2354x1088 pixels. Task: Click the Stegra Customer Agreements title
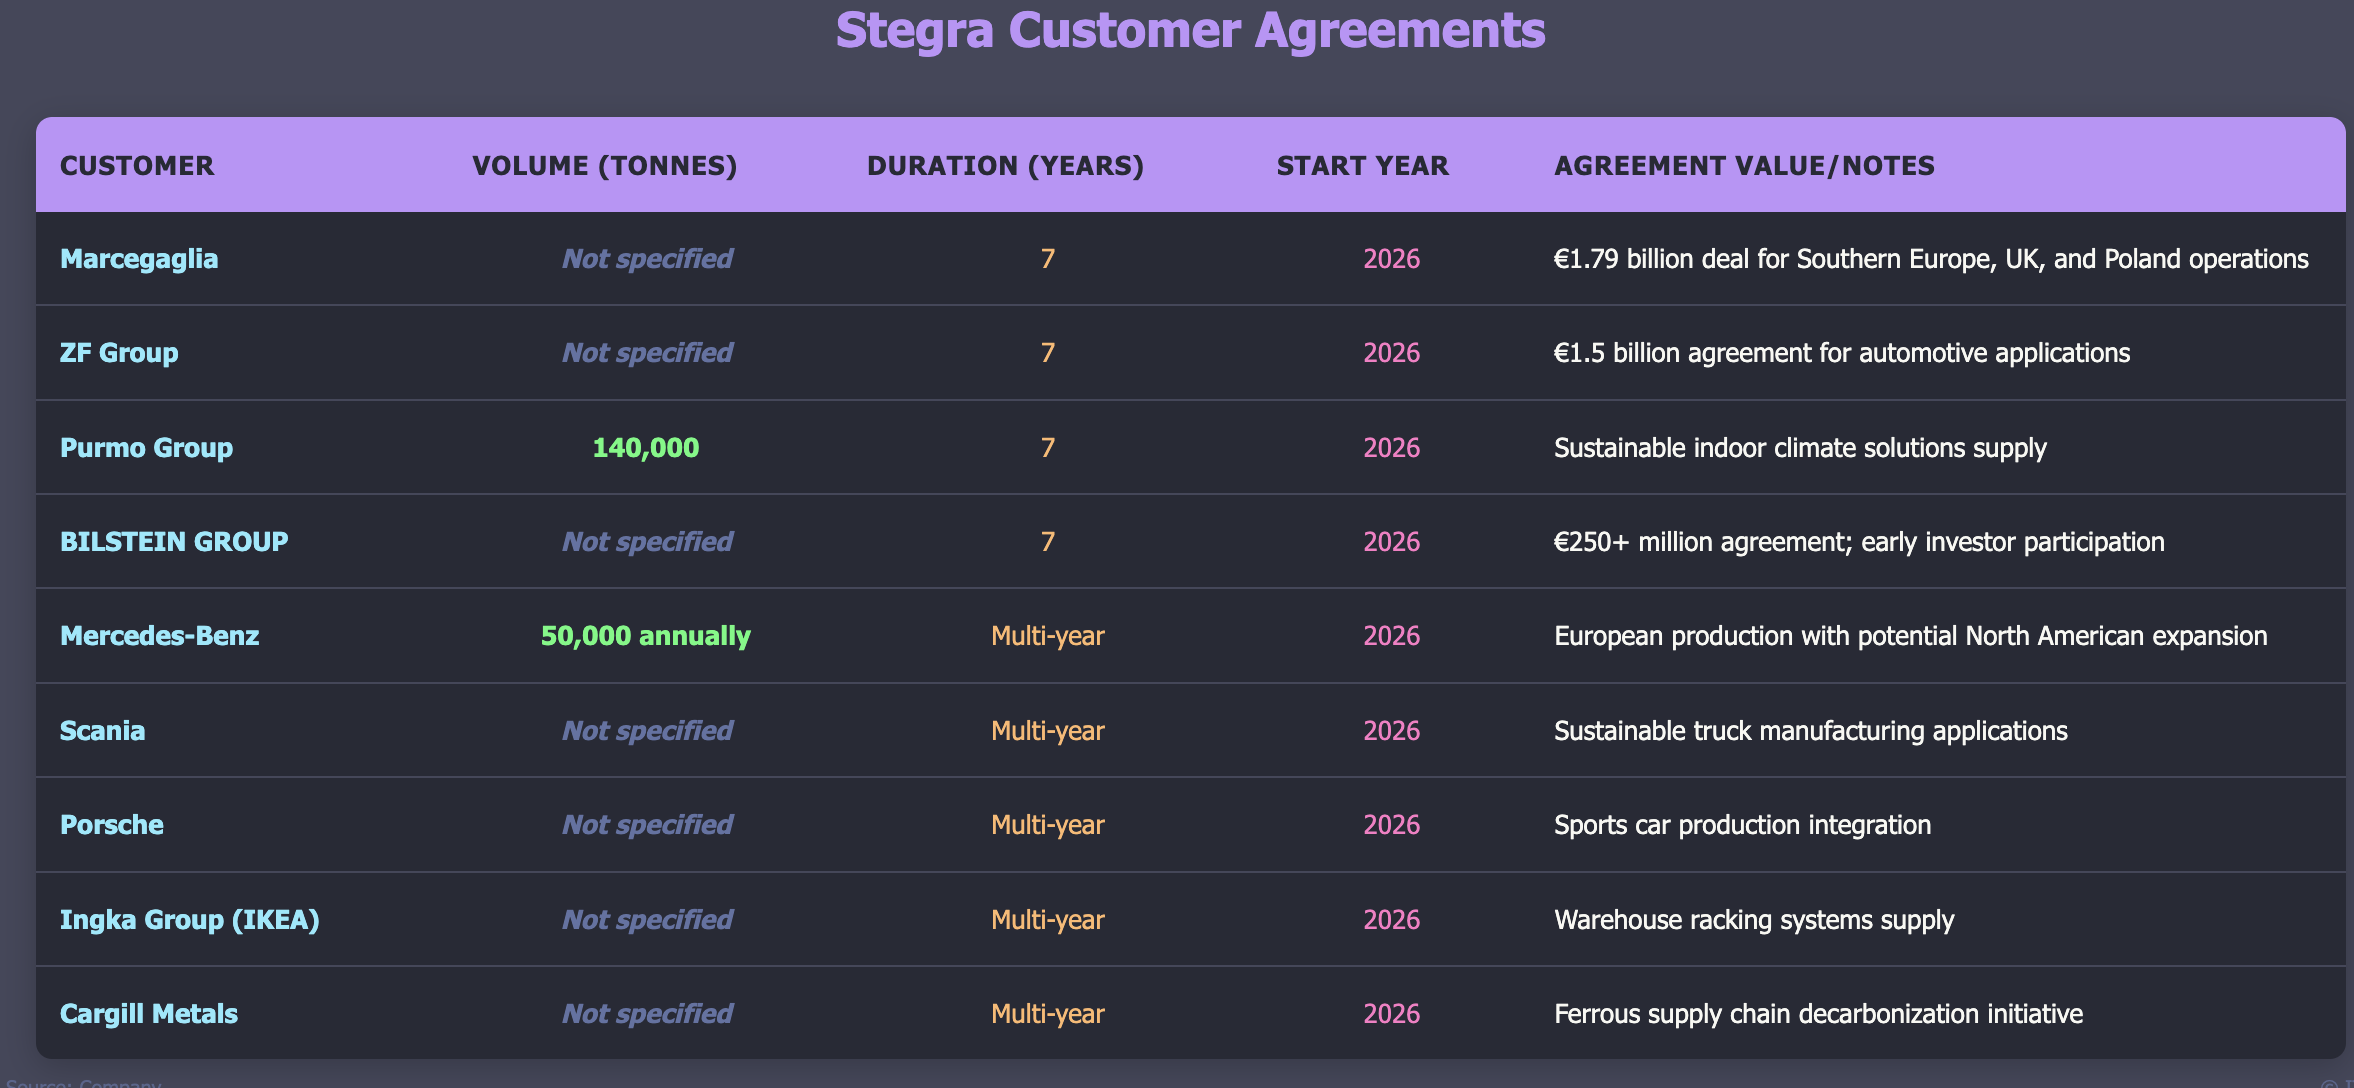pos(1190,30)
